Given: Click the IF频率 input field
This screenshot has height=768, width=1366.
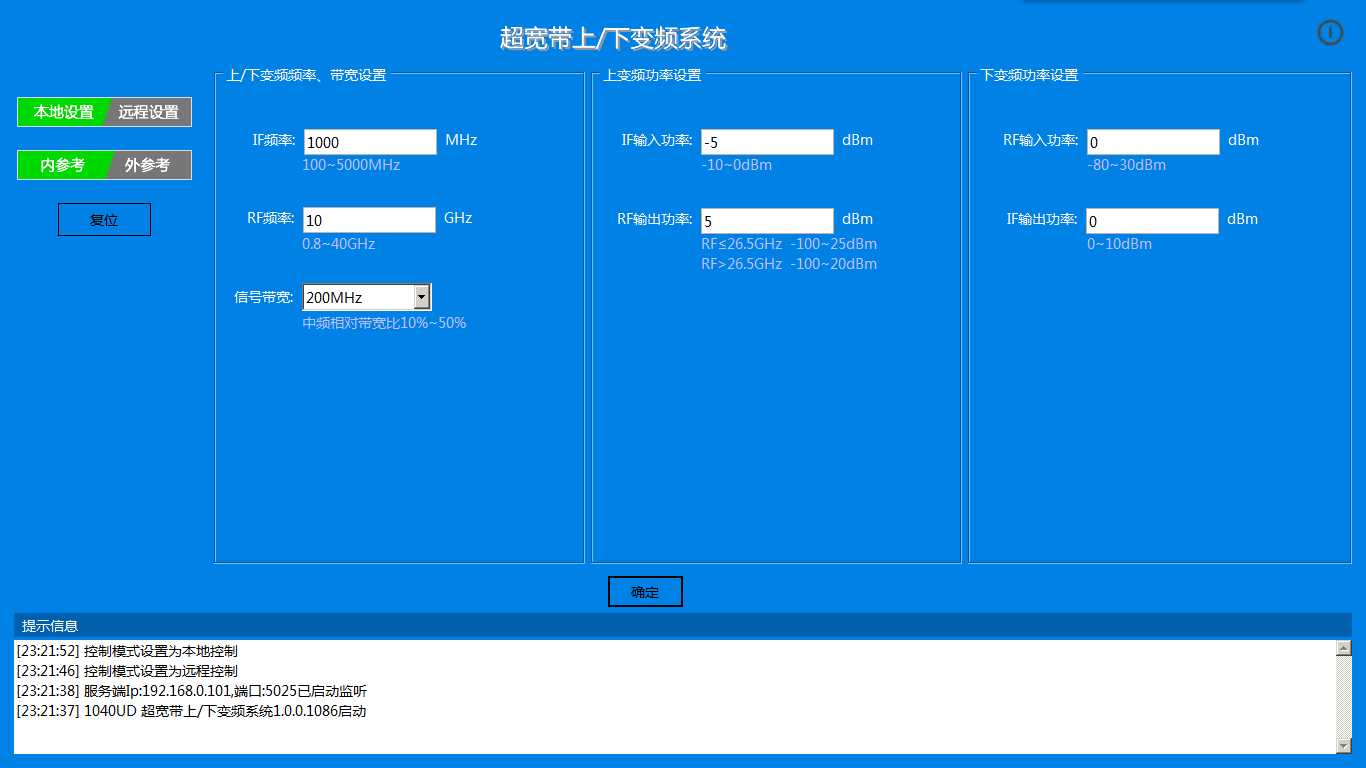Looking at the screenshot, I should pos(370,142).
